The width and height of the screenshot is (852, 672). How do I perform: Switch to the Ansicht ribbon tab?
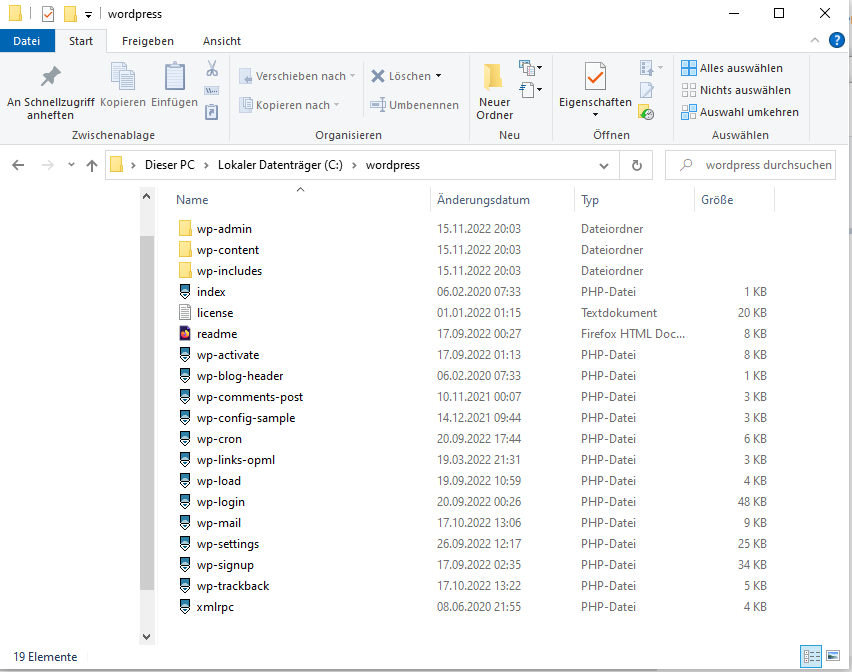point(222,41)
